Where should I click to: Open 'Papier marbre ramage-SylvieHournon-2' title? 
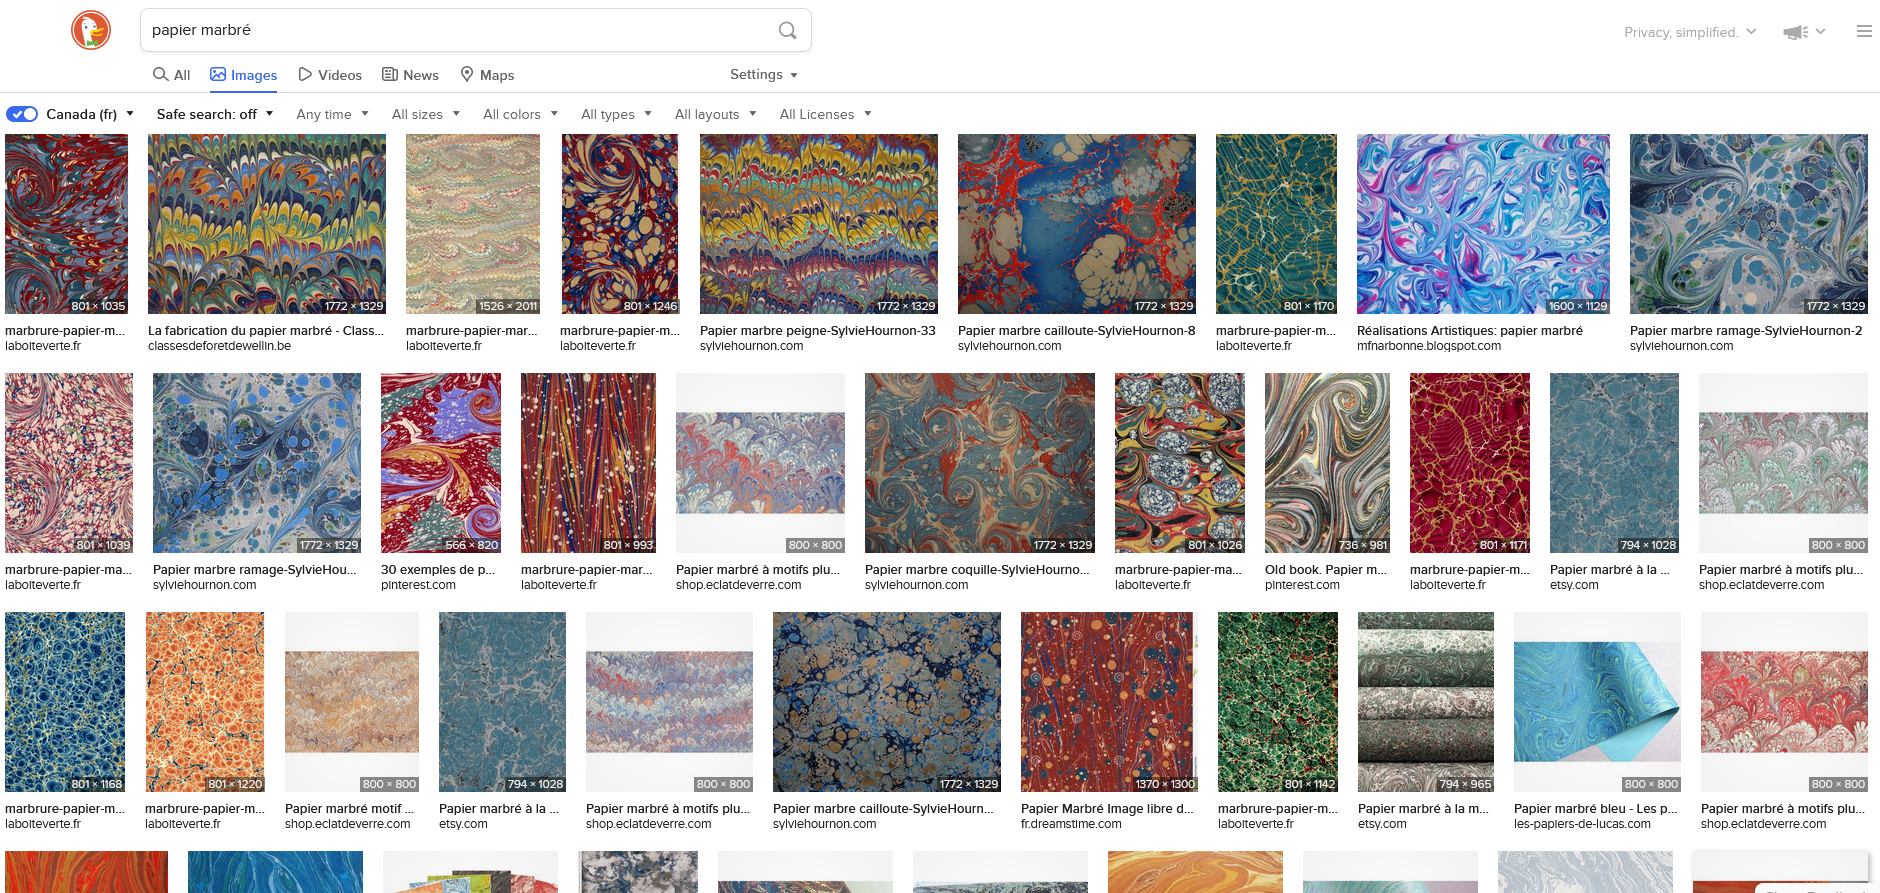[x=1746, y=331]
